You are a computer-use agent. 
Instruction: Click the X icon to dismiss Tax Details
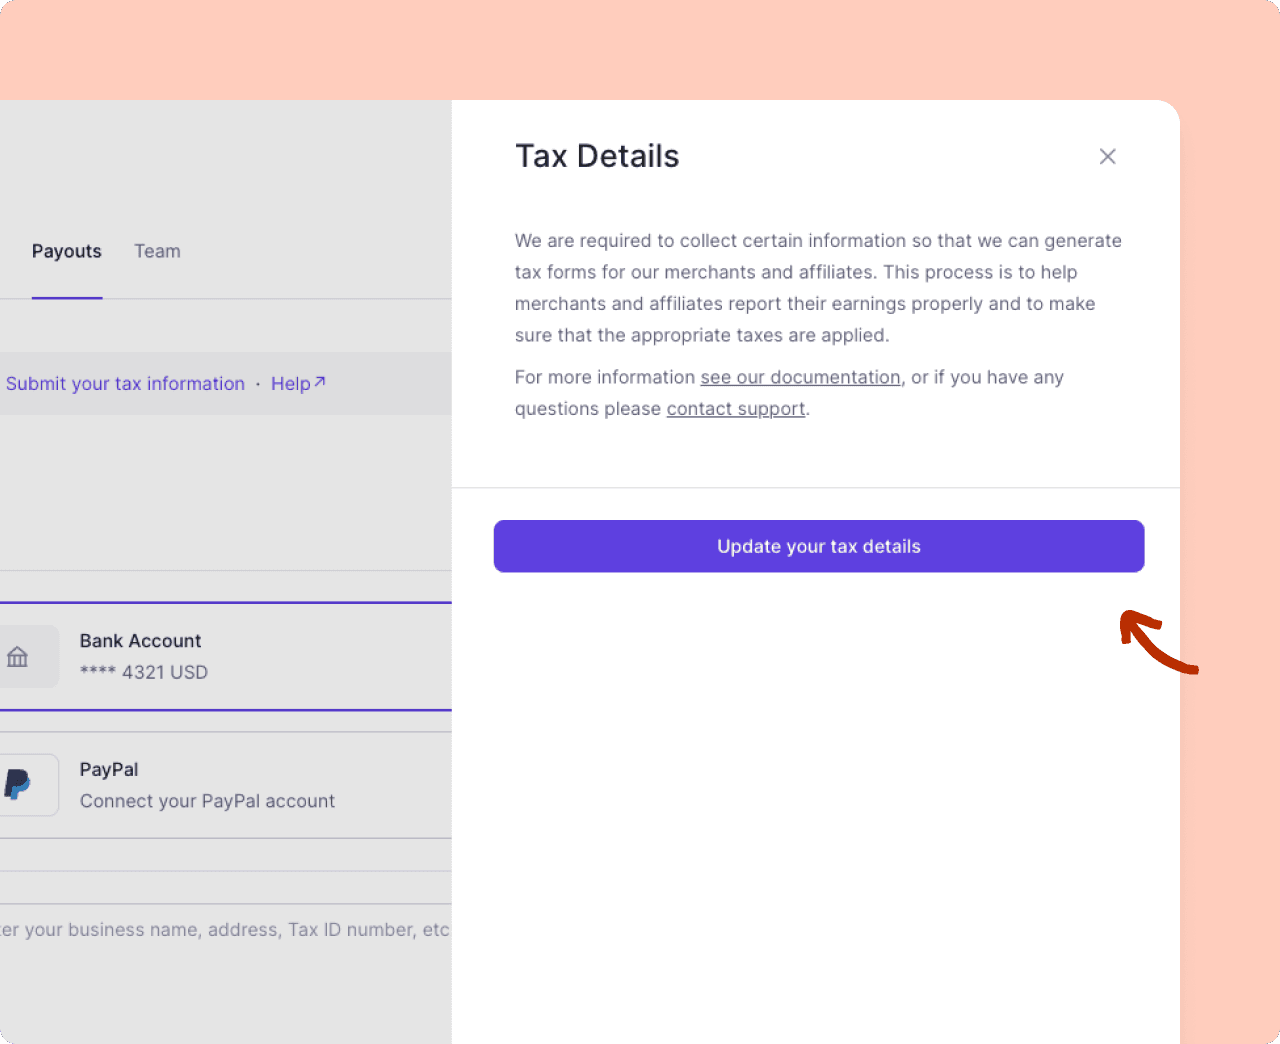[1107, 156]
